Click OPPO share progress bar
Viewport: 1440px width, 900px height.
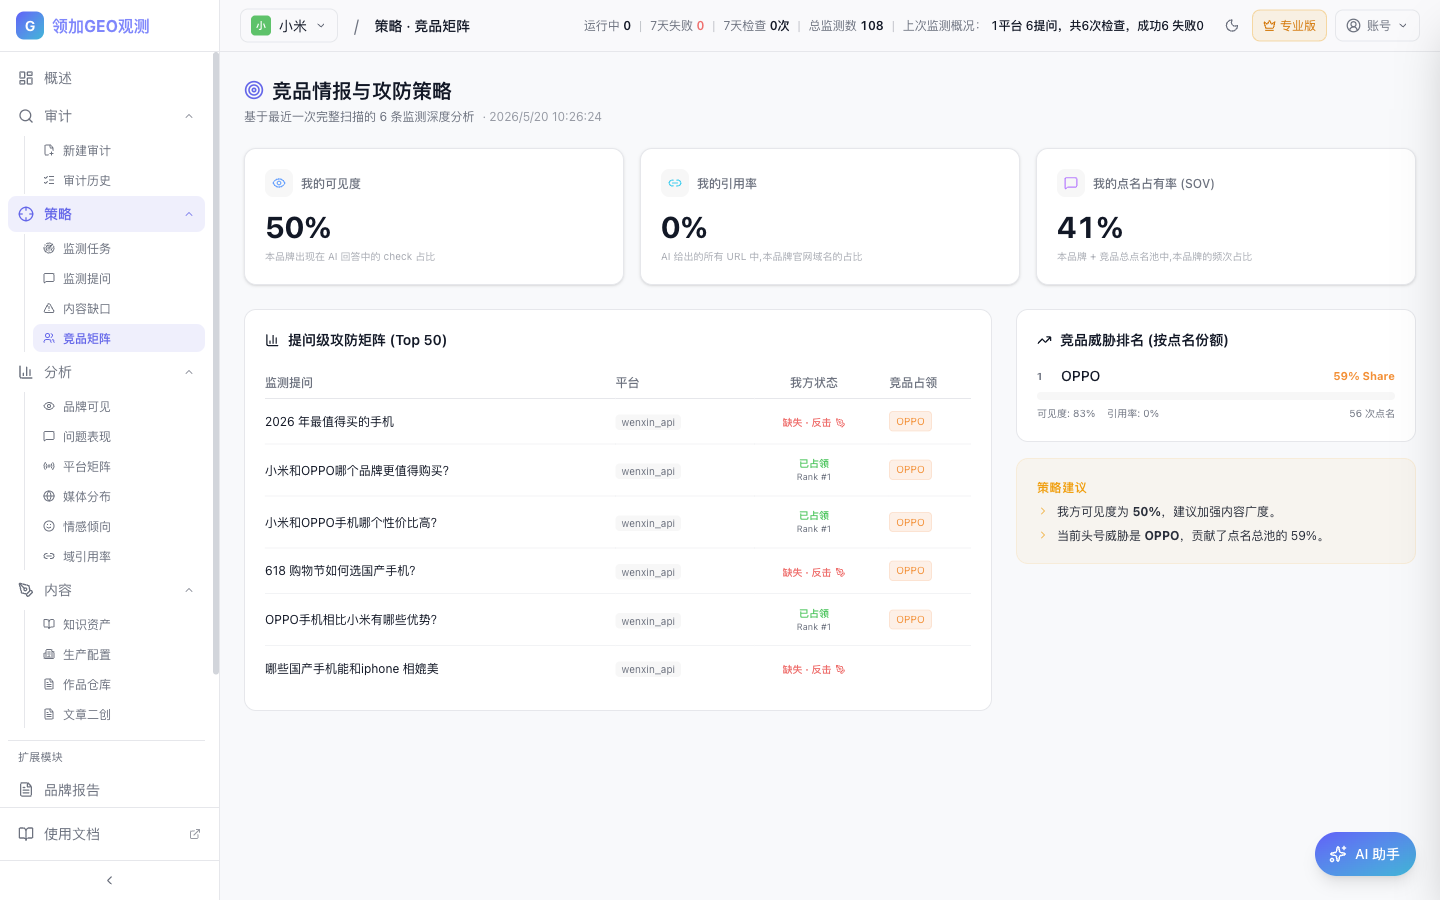click(1216, 396)
